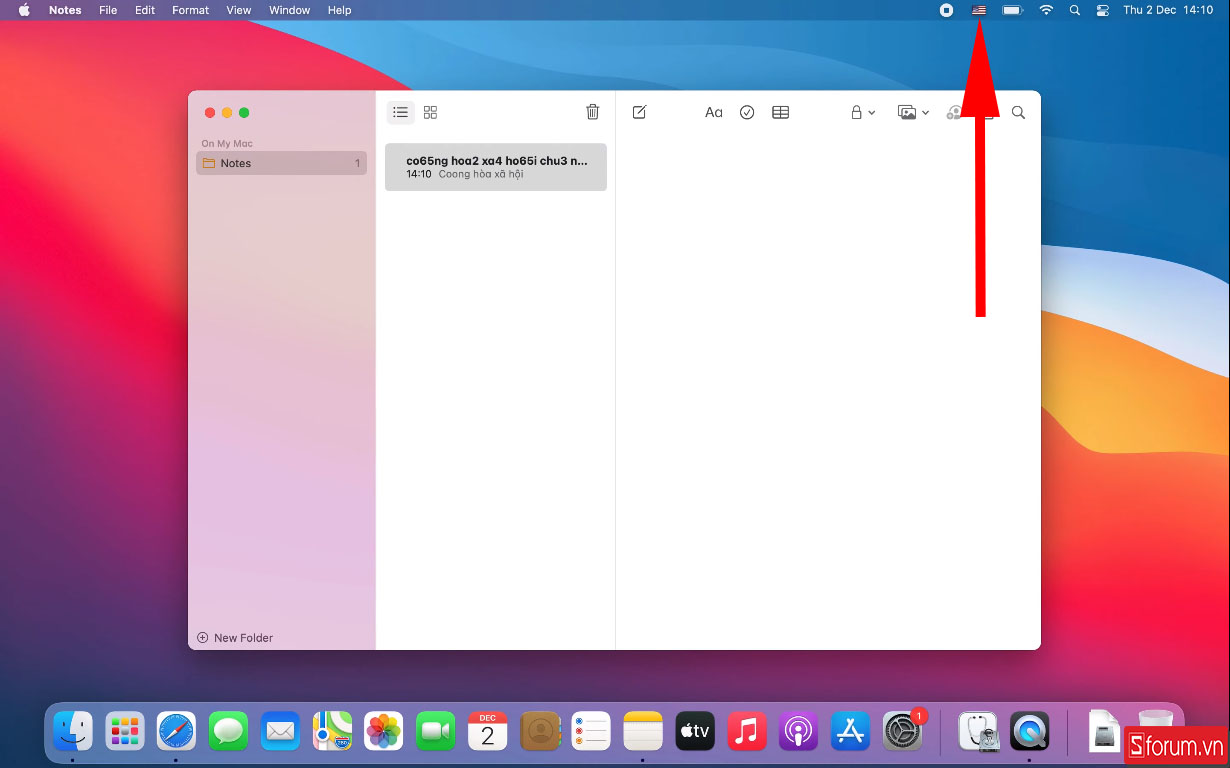The image size is (1230, 768).
Task: Launch the Music app in the Dock
Action: click(x=746, y=732)
